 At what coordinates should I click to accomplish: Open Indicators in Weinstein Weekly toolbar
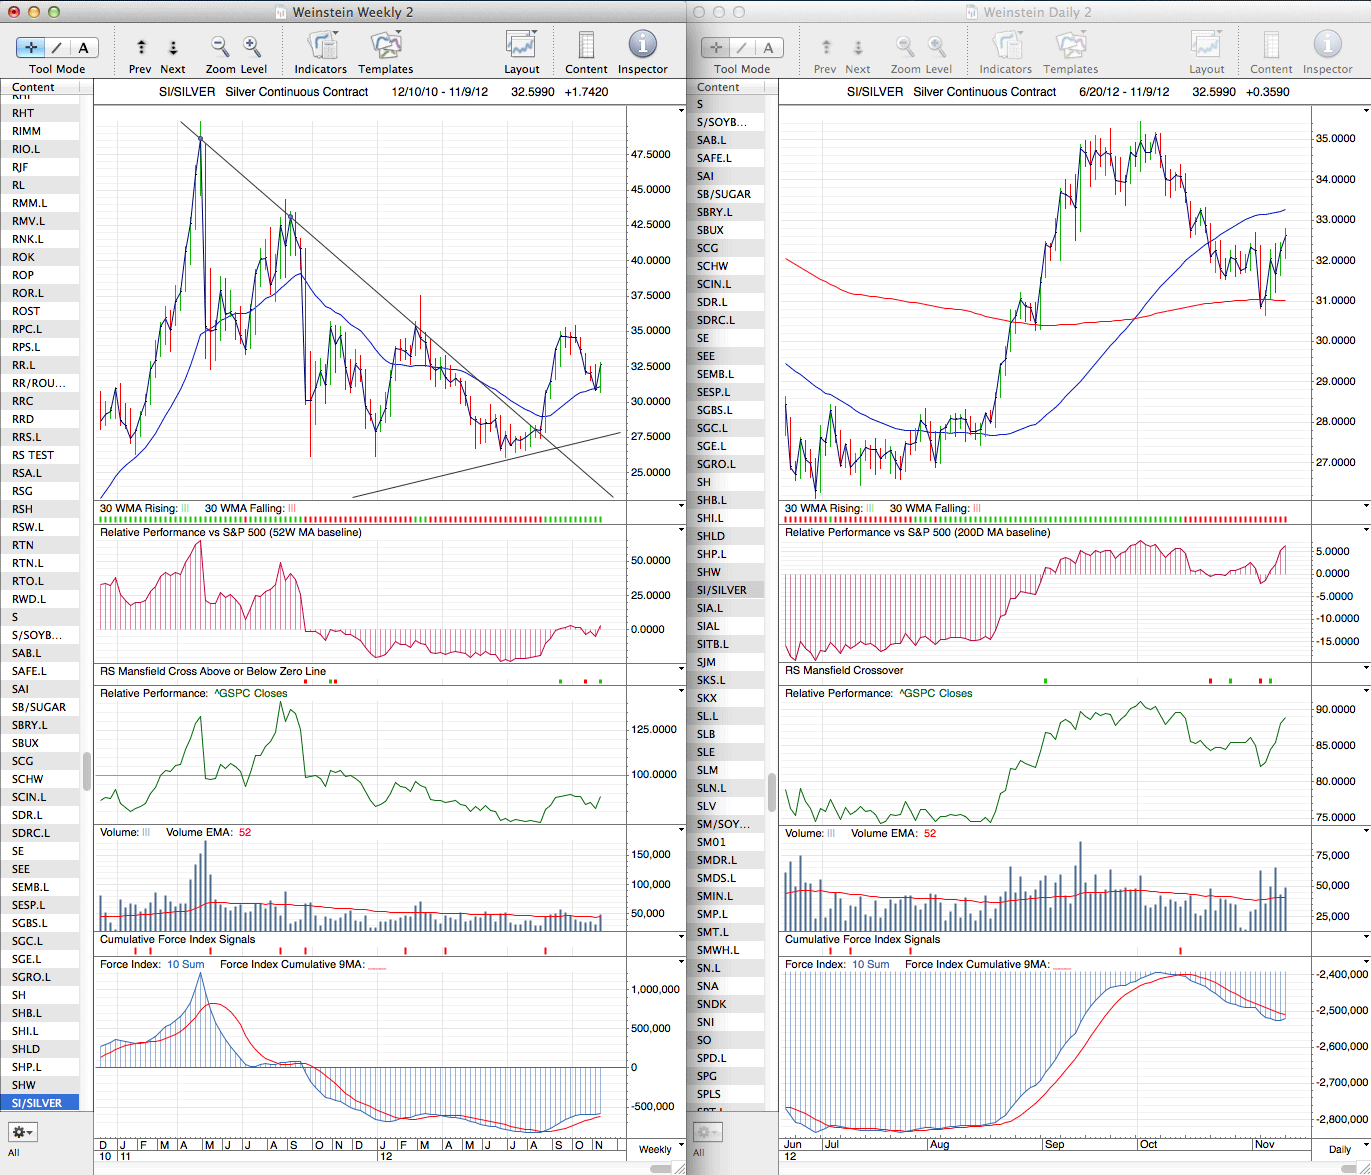coord(321,45)
